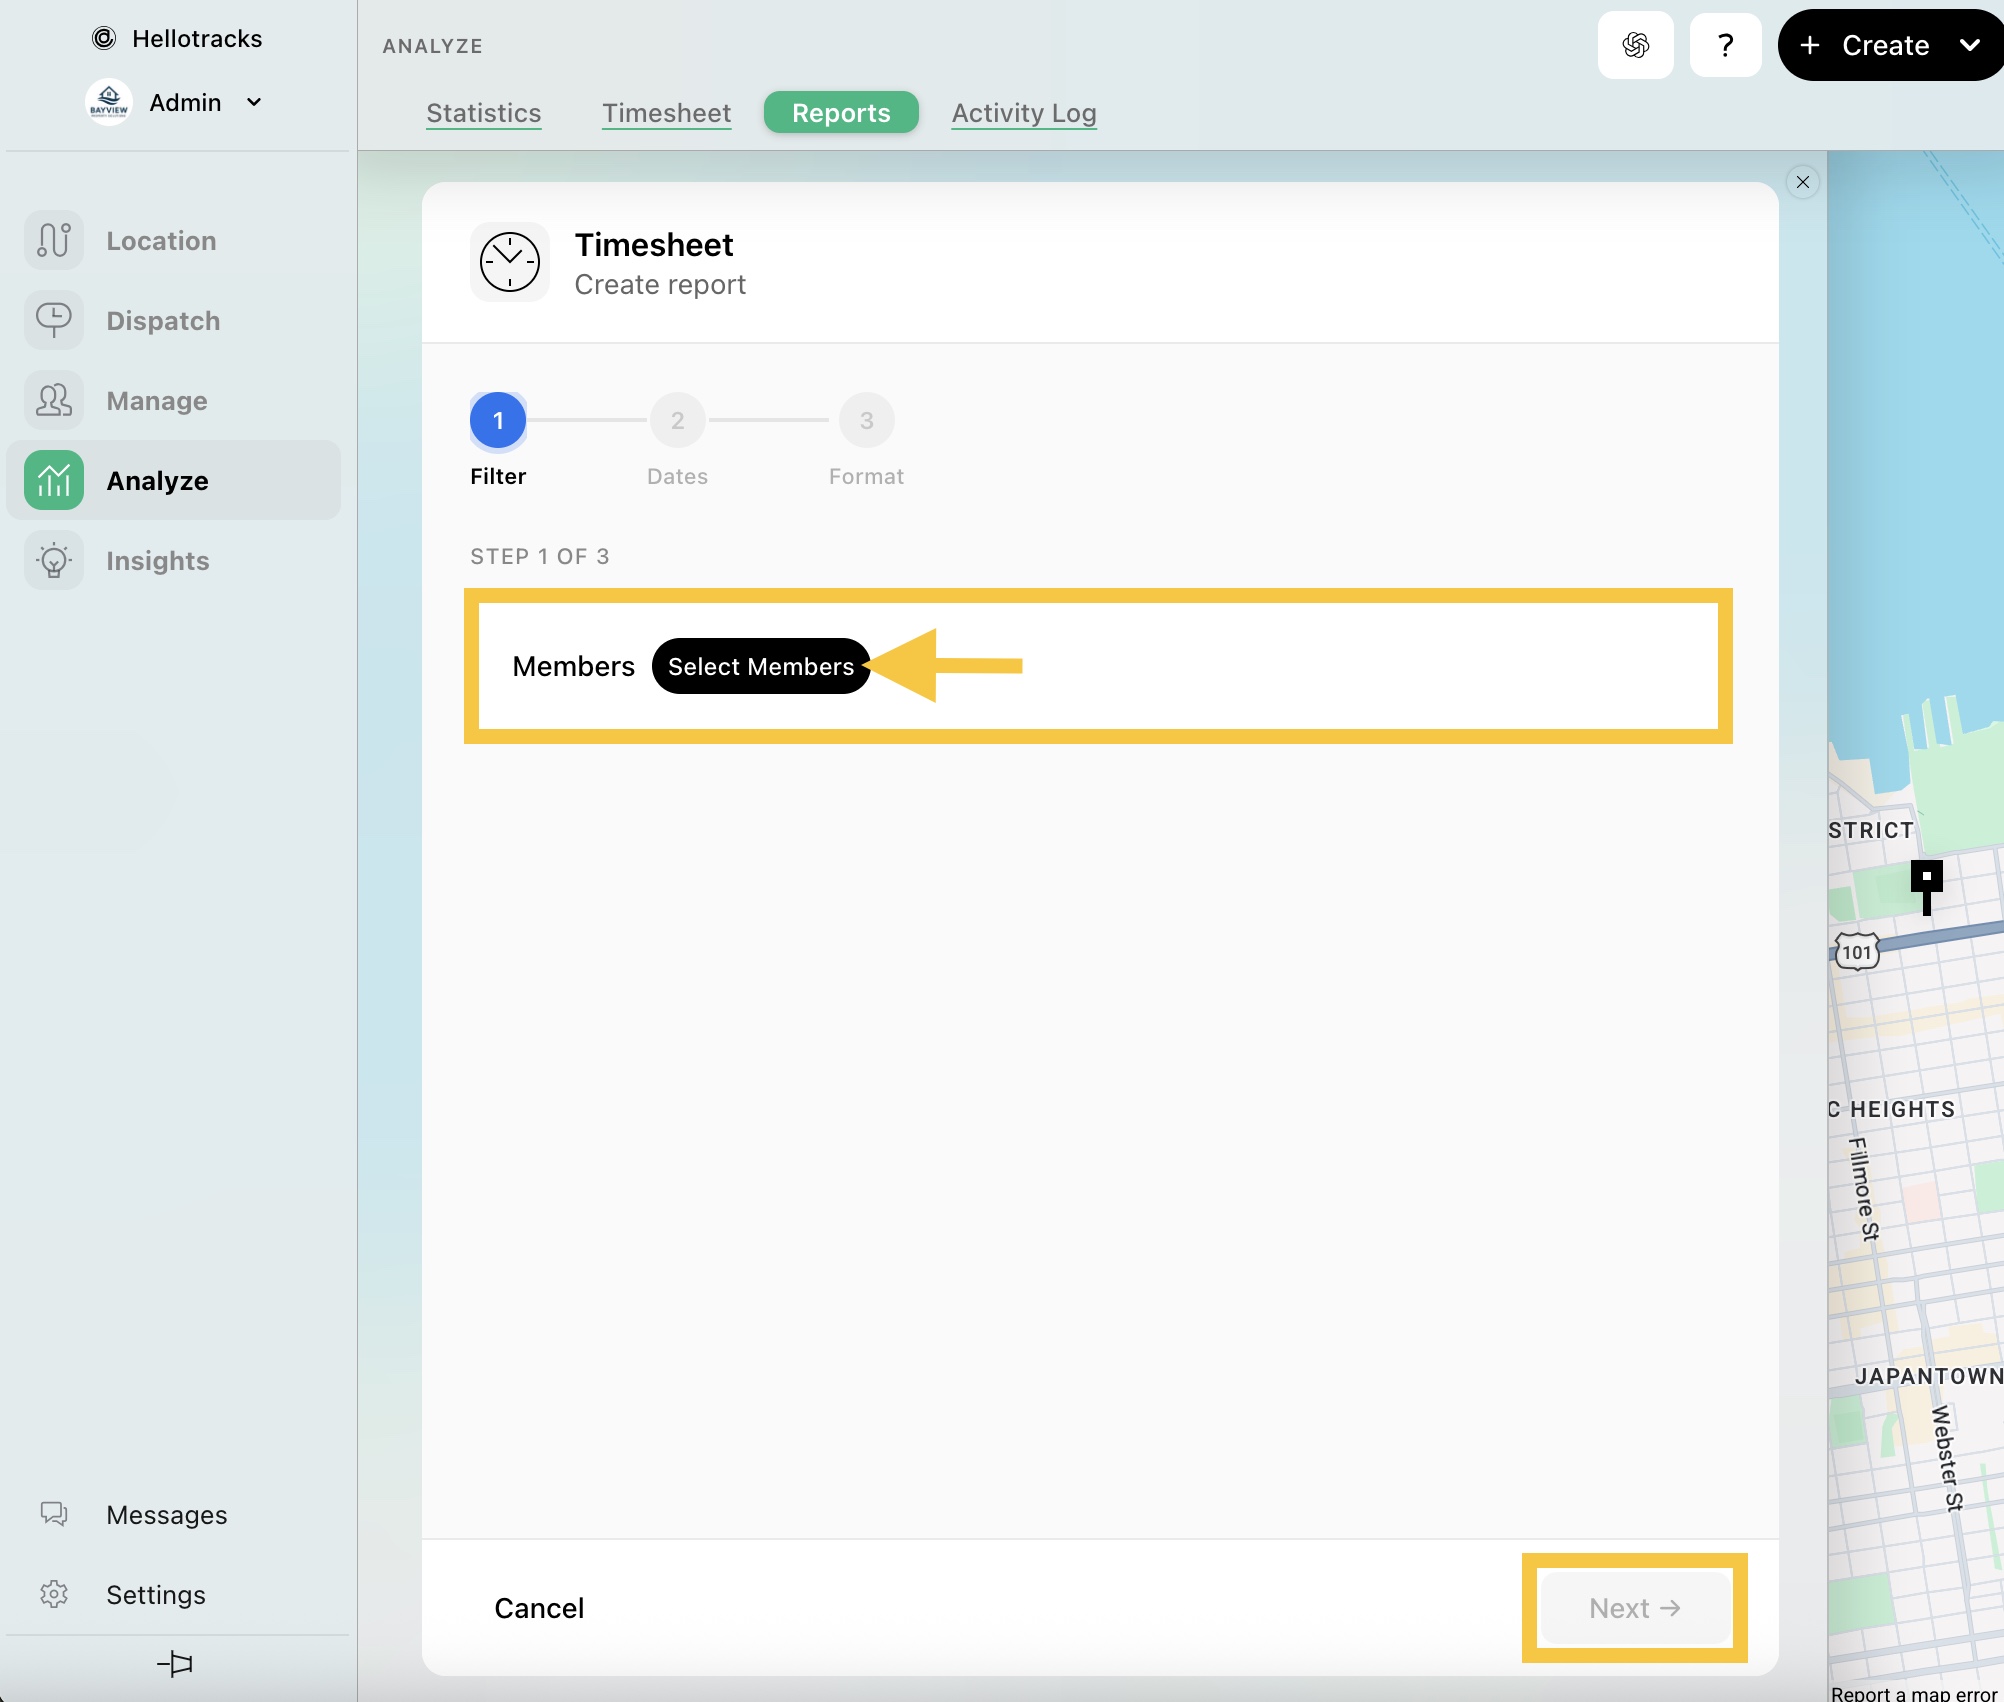Switch to the Statistics tab
This screenshot has width=2004, height=1702.
pos(484,113)
